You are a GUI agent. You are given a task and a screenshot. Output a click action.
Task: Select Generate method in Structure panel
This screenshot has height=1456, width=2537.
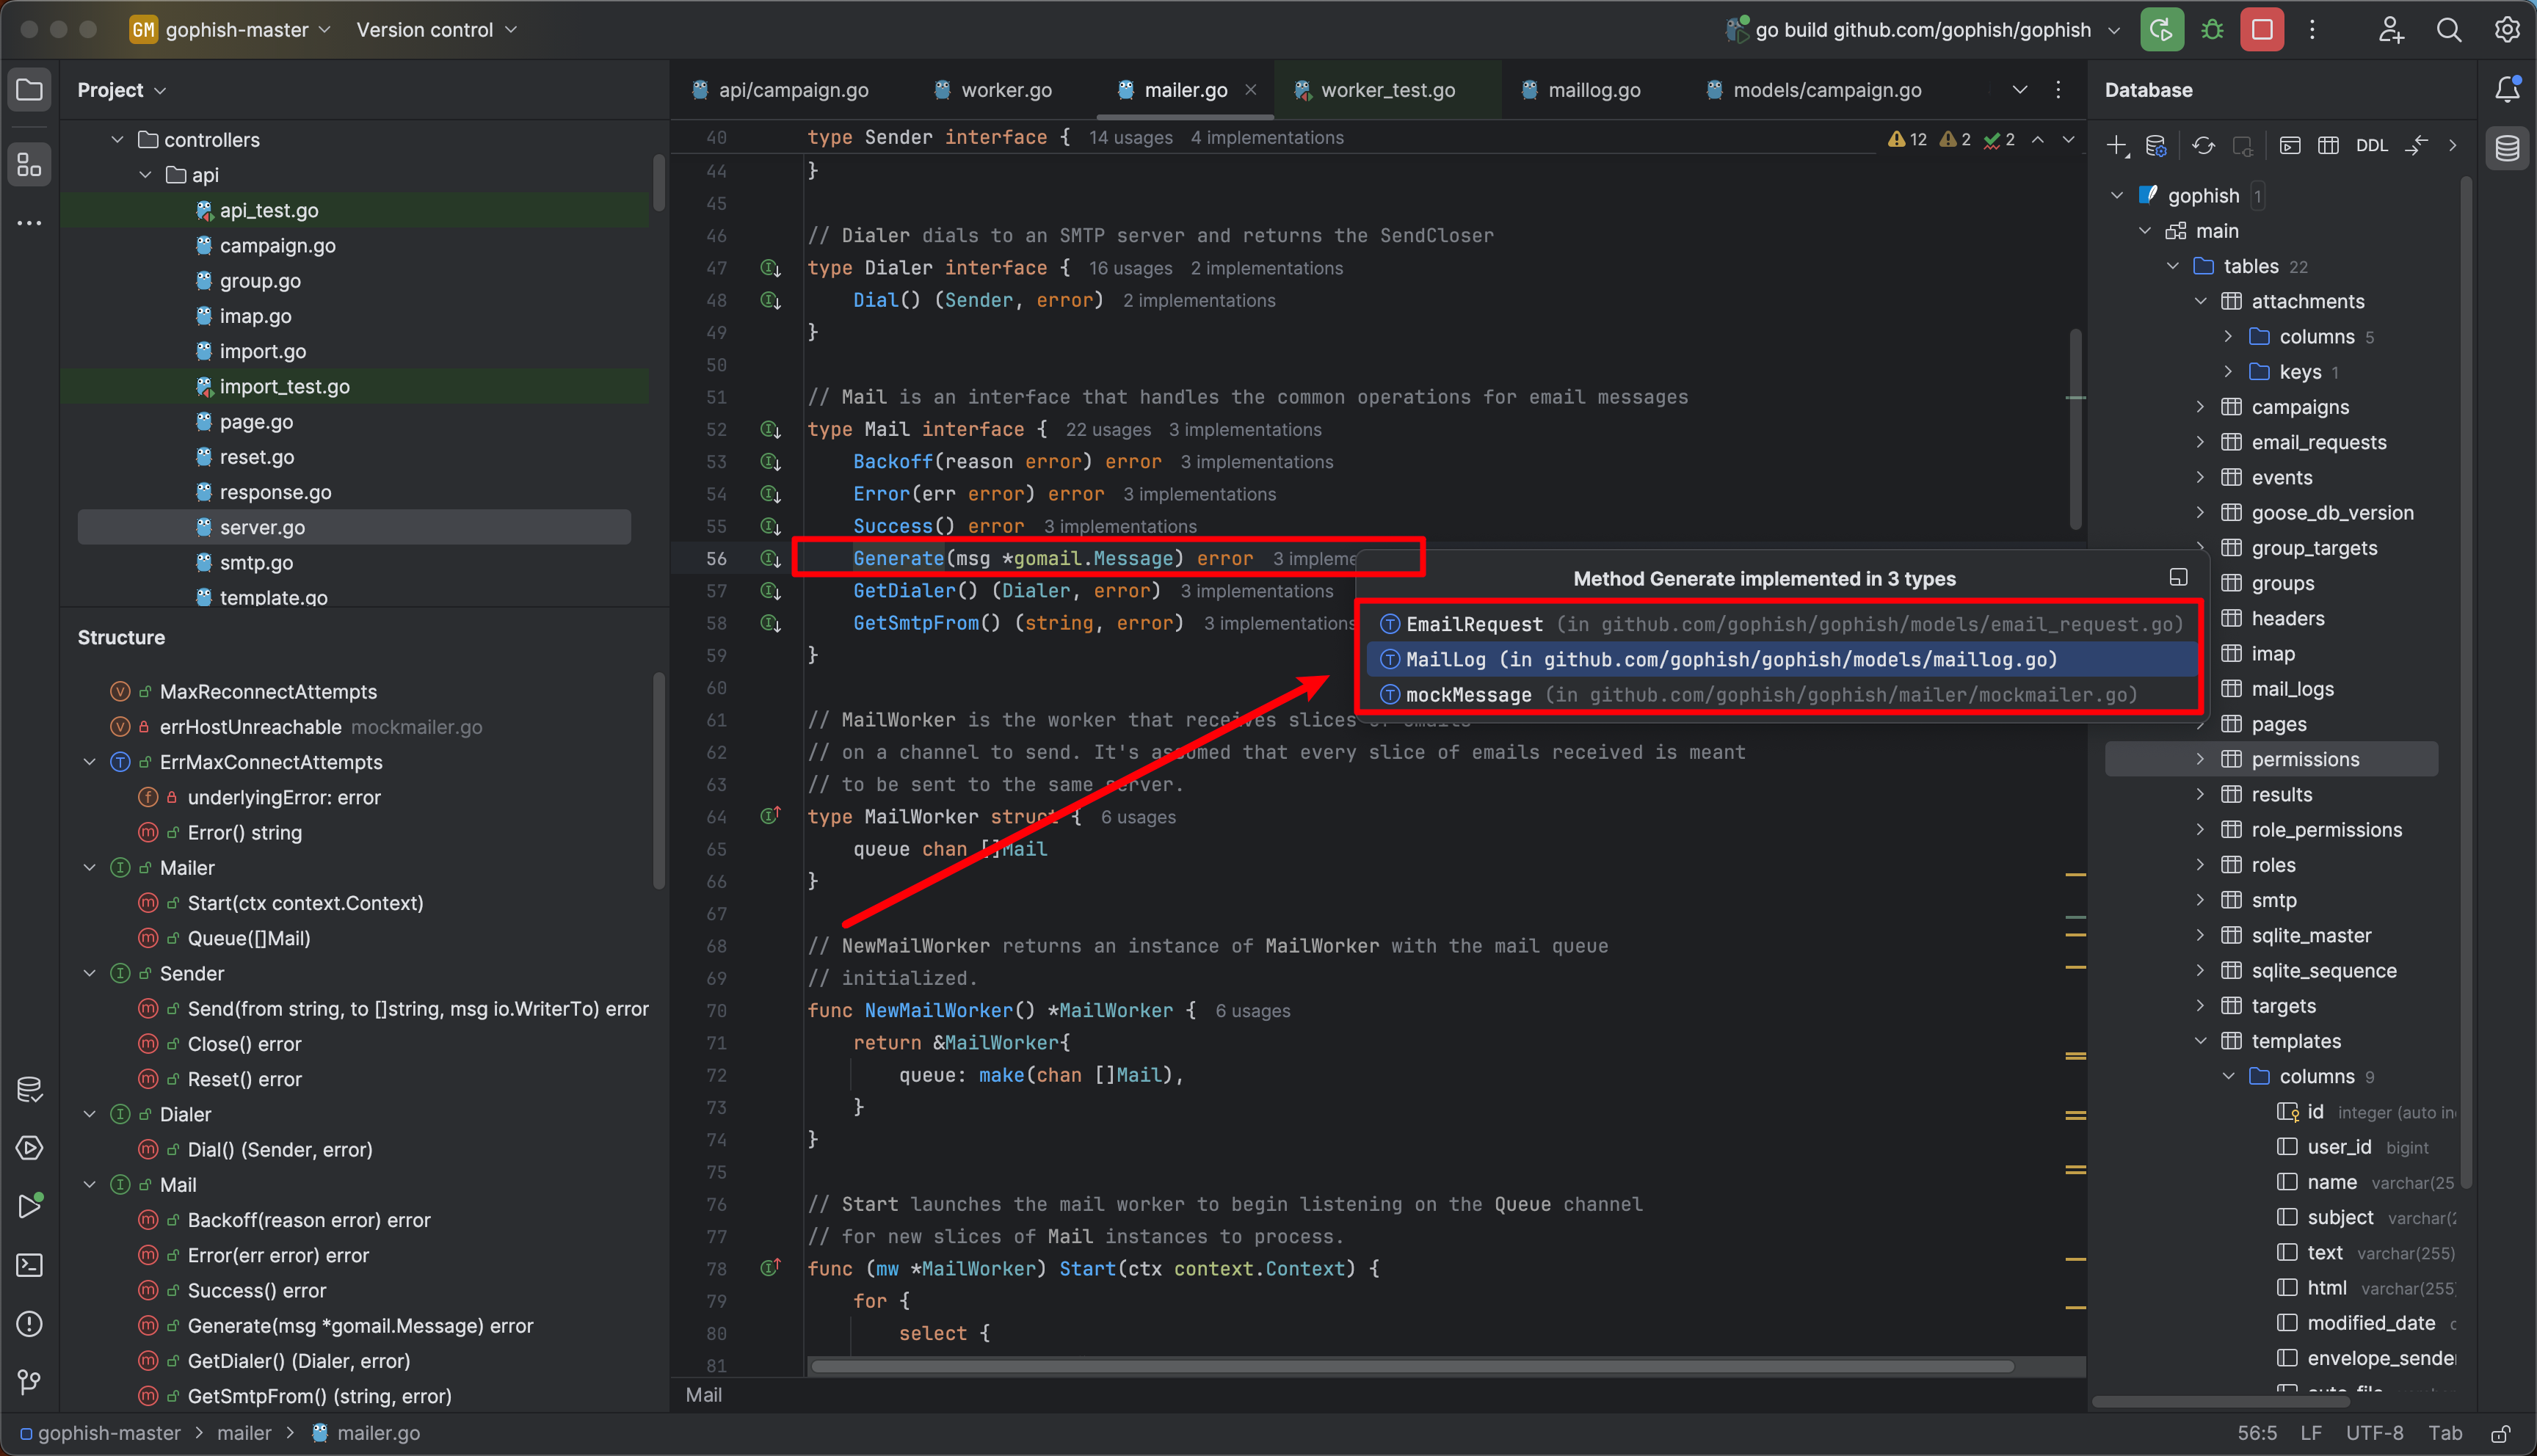coord(360,1326)
